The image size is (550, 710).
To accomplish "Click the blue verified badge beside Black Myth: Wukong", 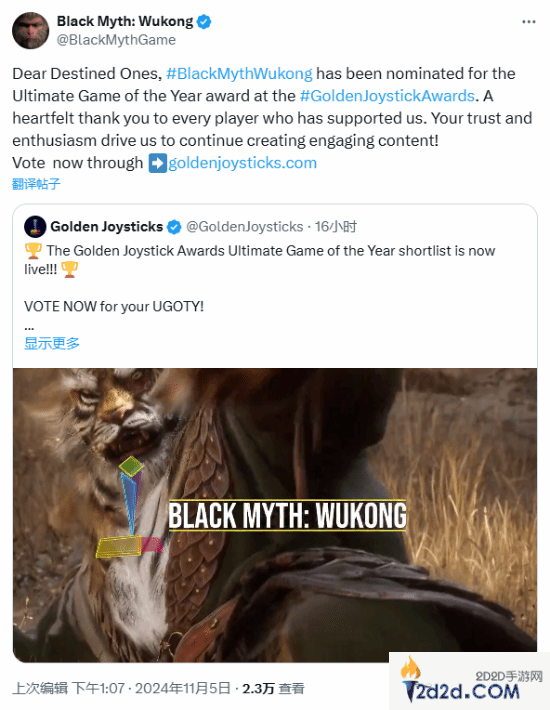I will pyautogui.click(x=204, y=21).
